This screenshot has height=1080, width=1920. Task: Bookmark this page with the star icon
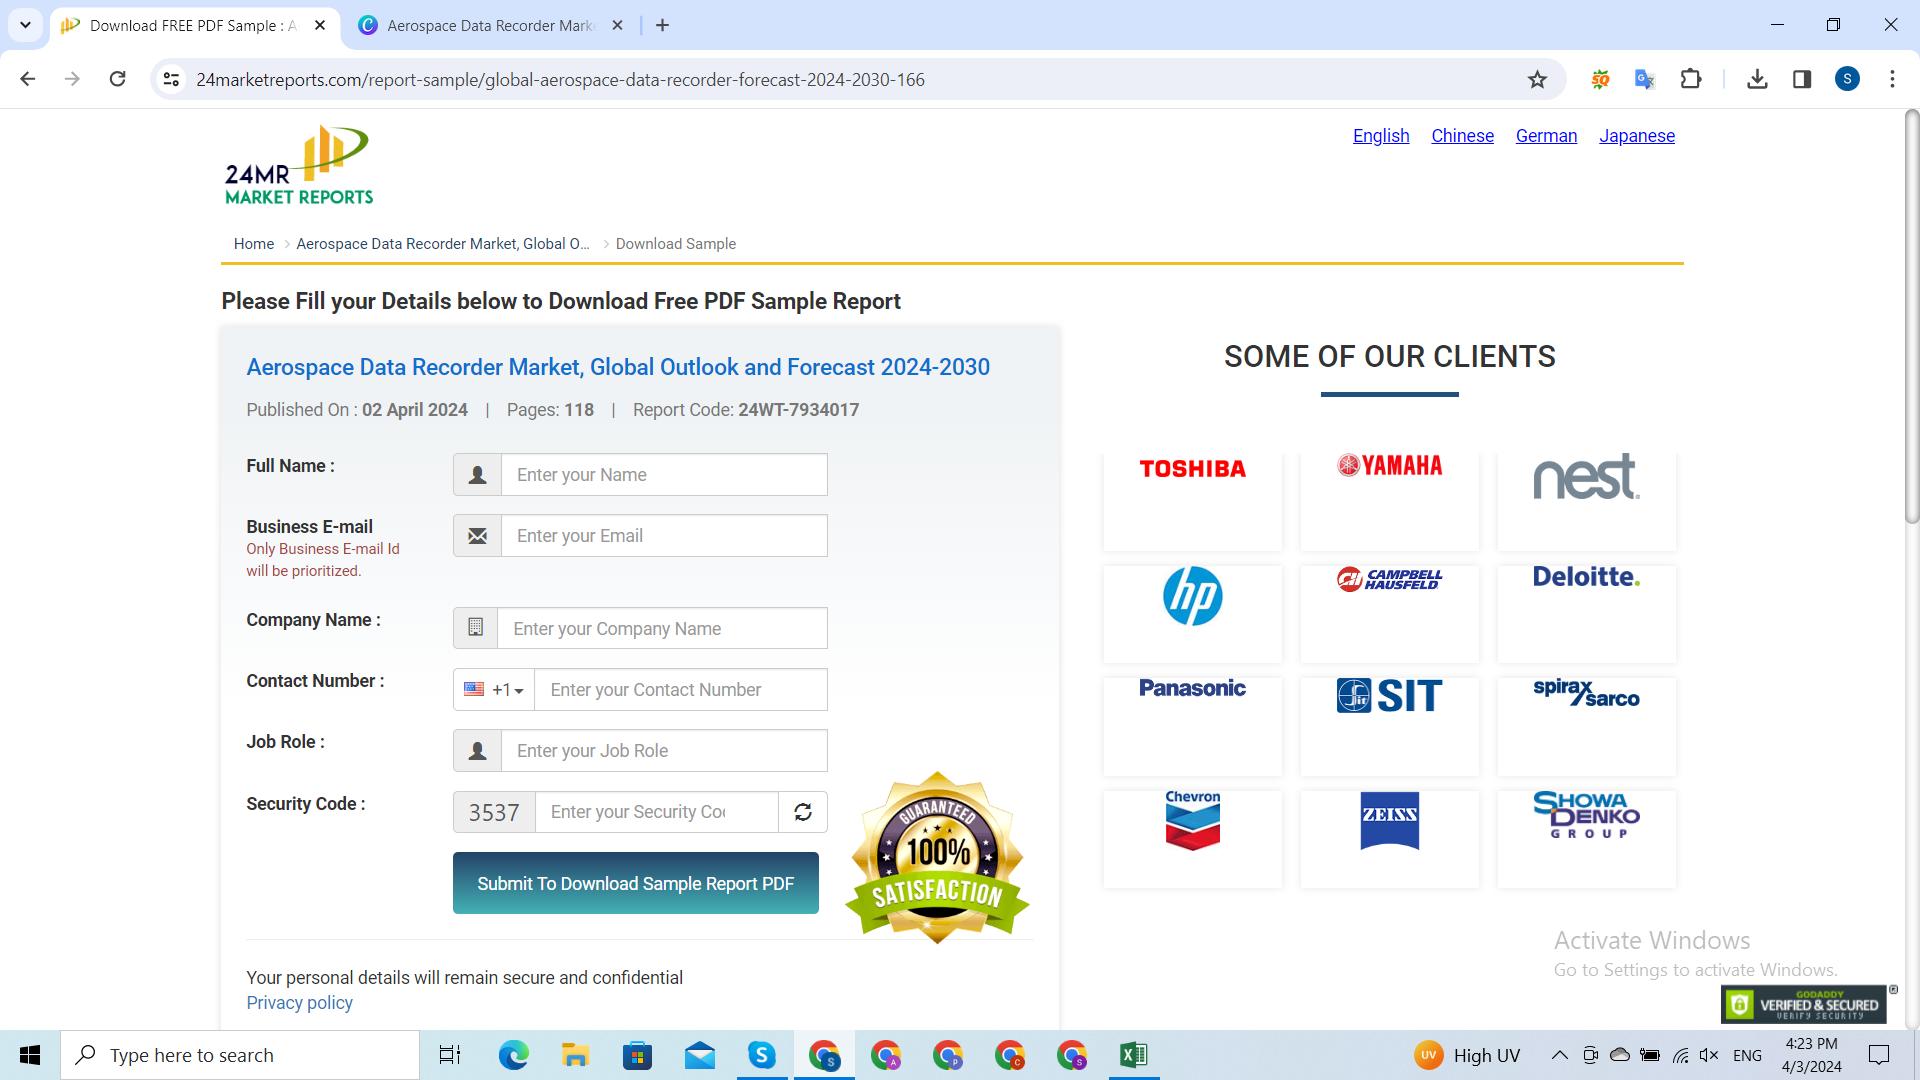pos(1537,79)
